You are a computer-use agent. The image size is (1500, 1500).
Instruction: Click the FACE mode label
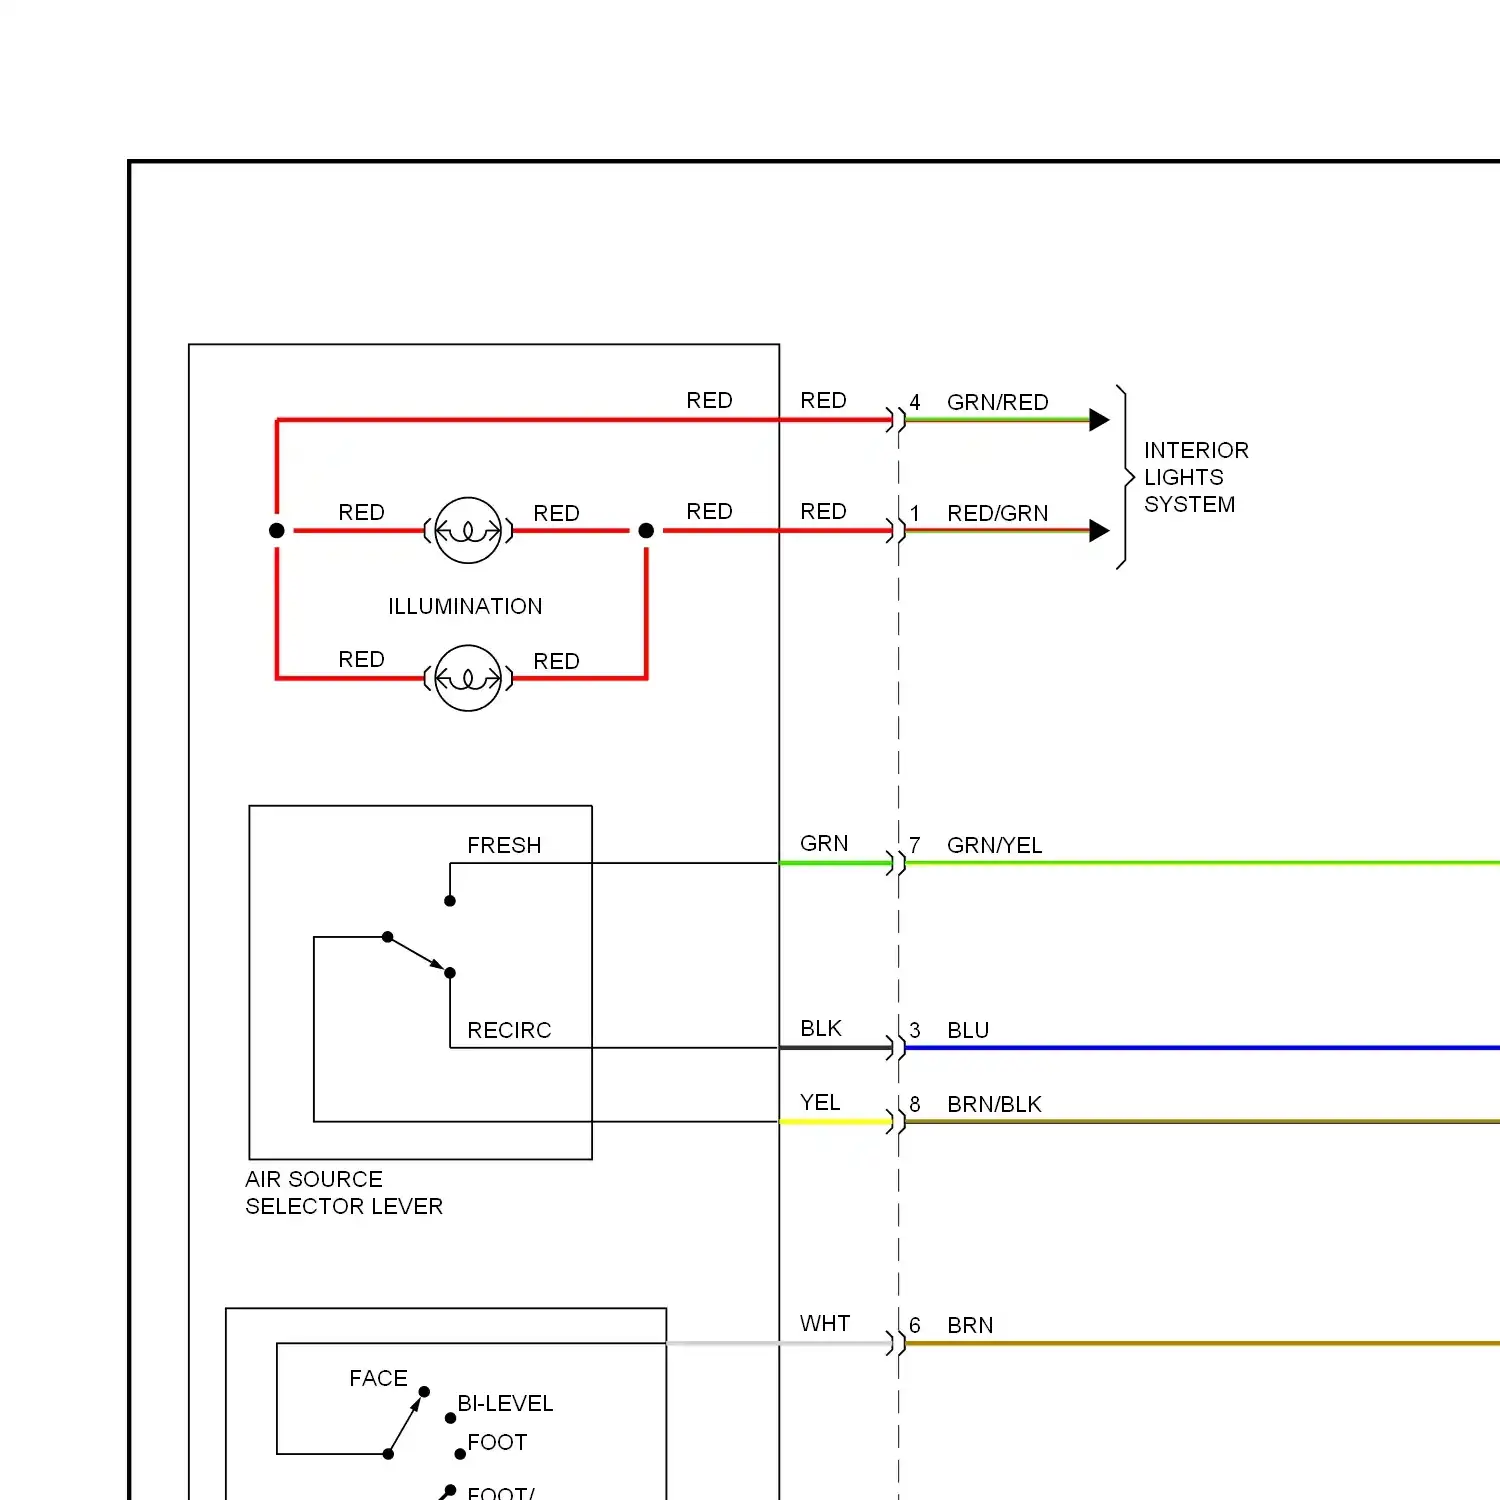coord(378,1378)
